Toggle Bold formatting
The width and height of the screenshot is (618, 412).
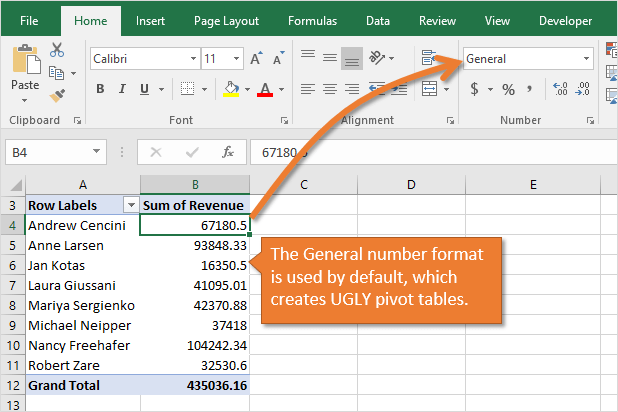pos(100,90)
